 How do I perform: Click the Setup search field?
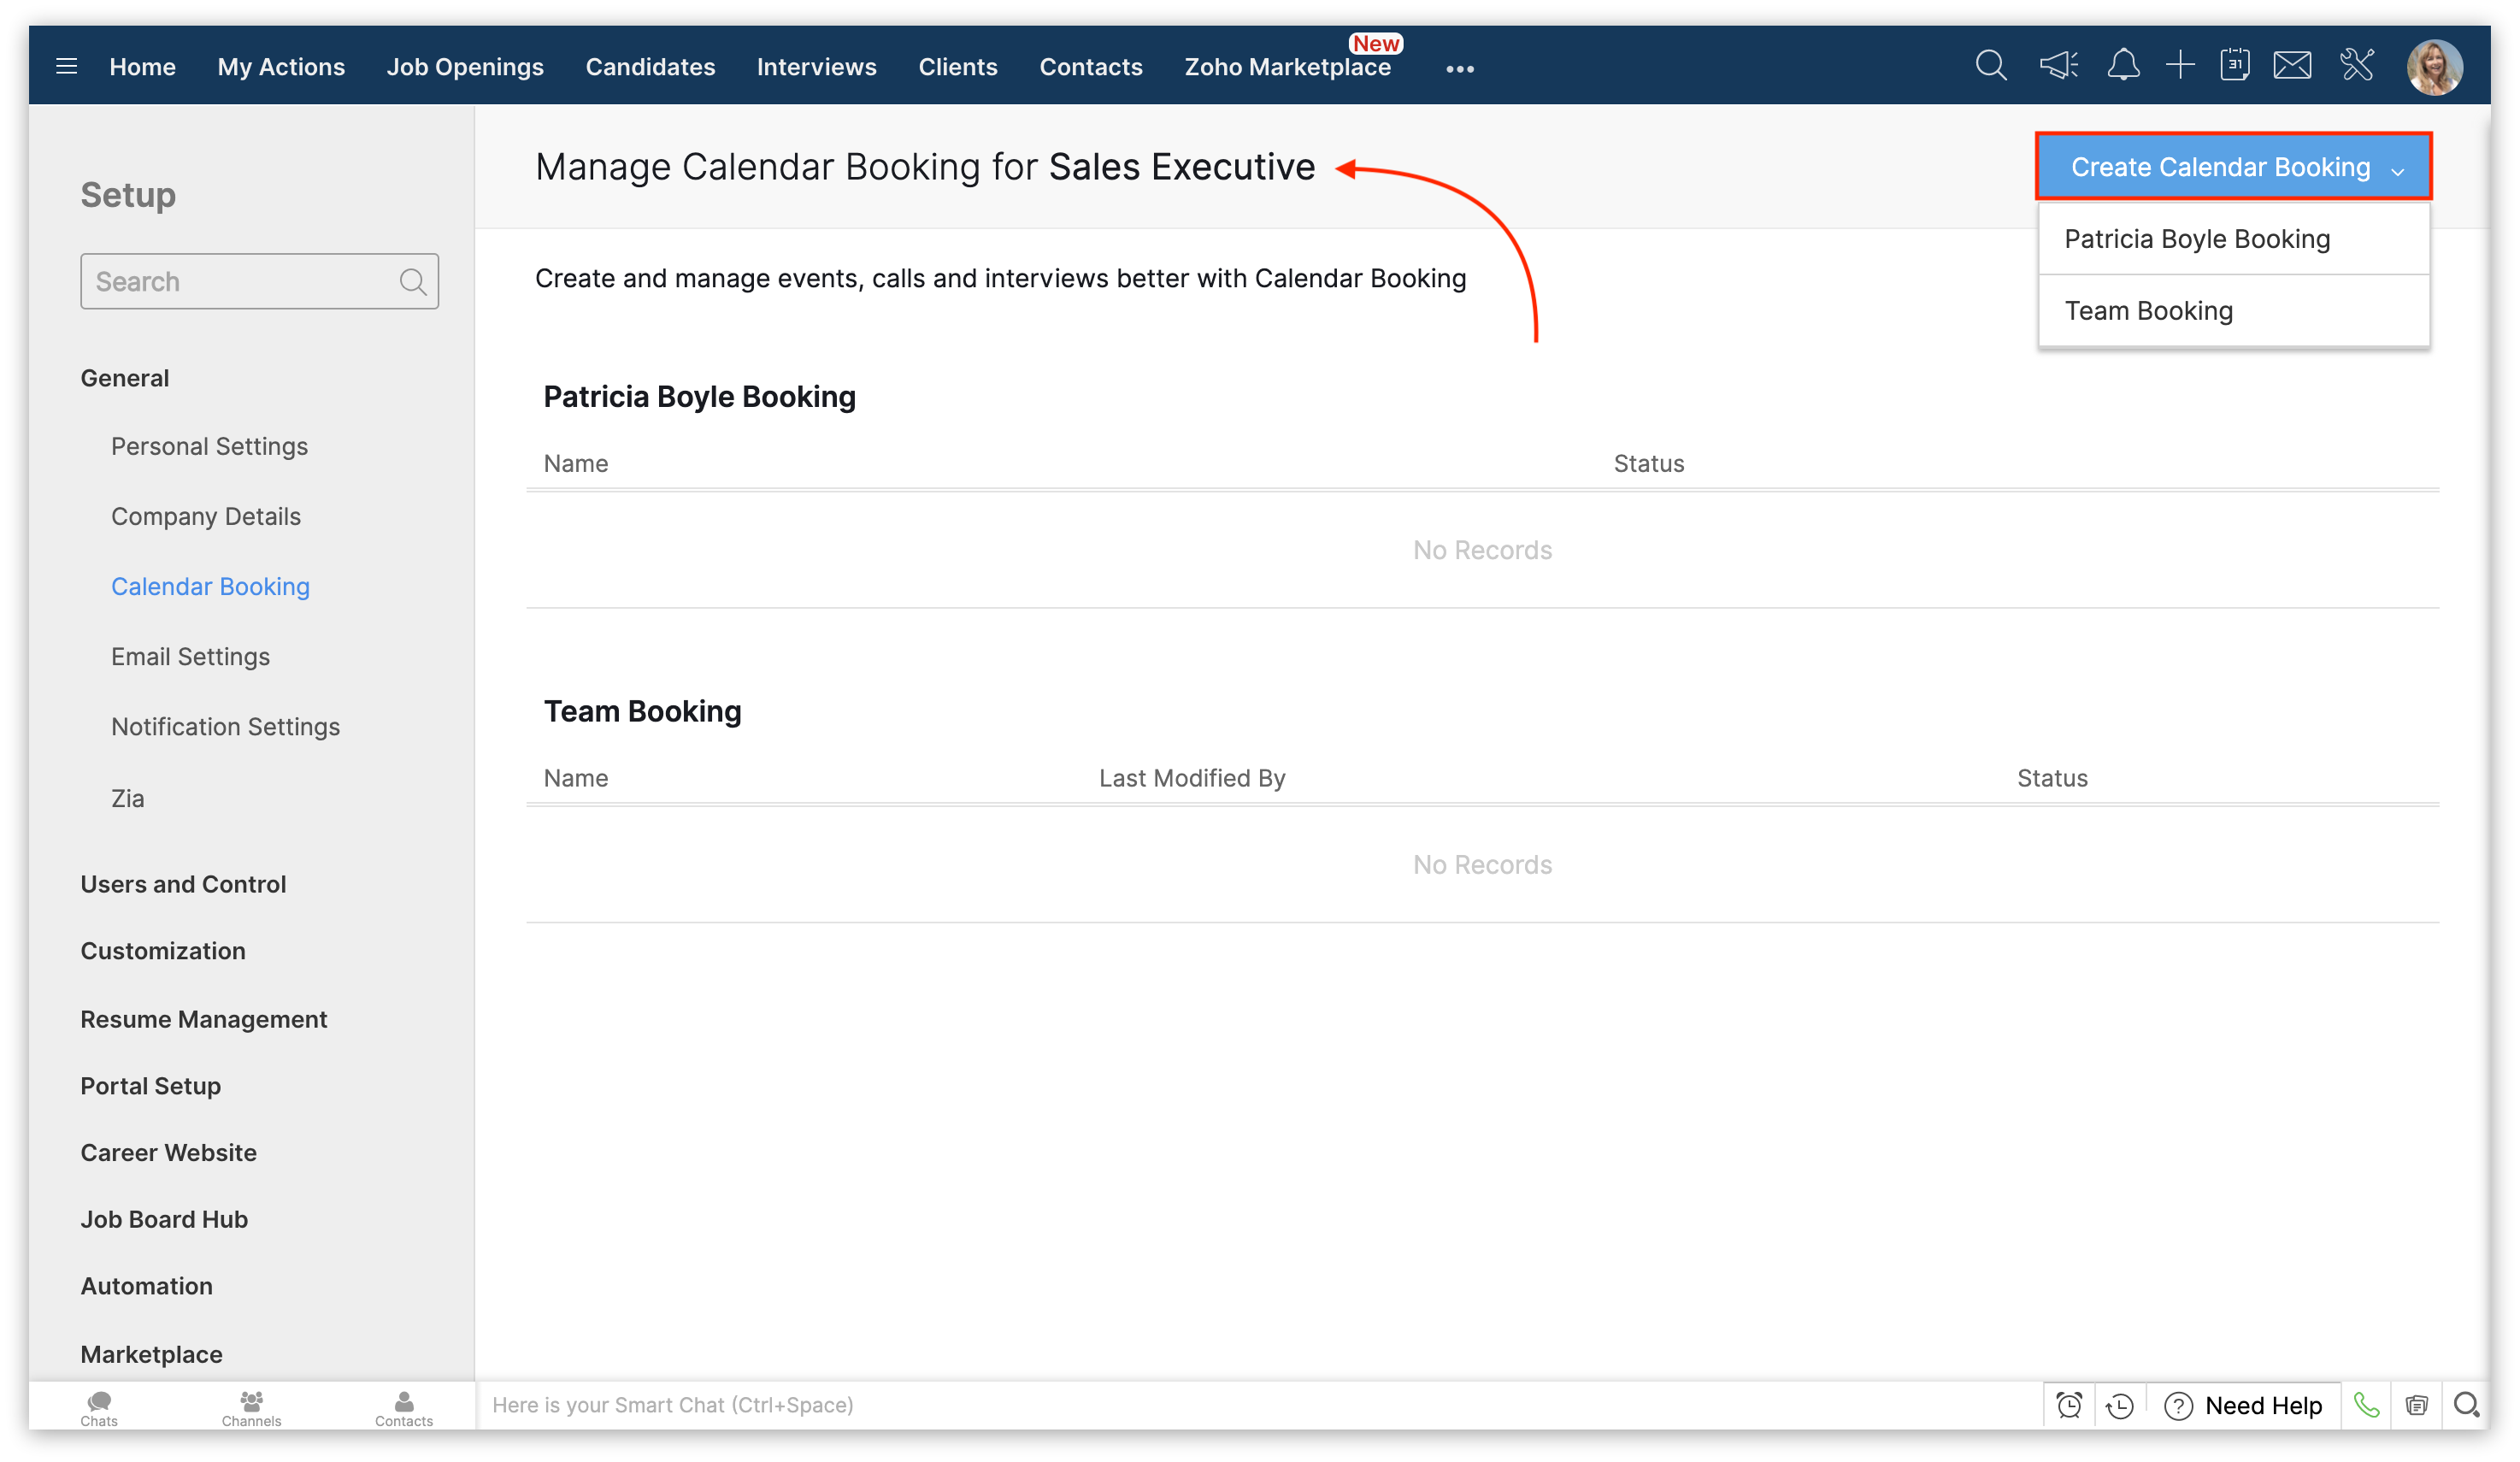pyautogui.click(x=259, y=282)
